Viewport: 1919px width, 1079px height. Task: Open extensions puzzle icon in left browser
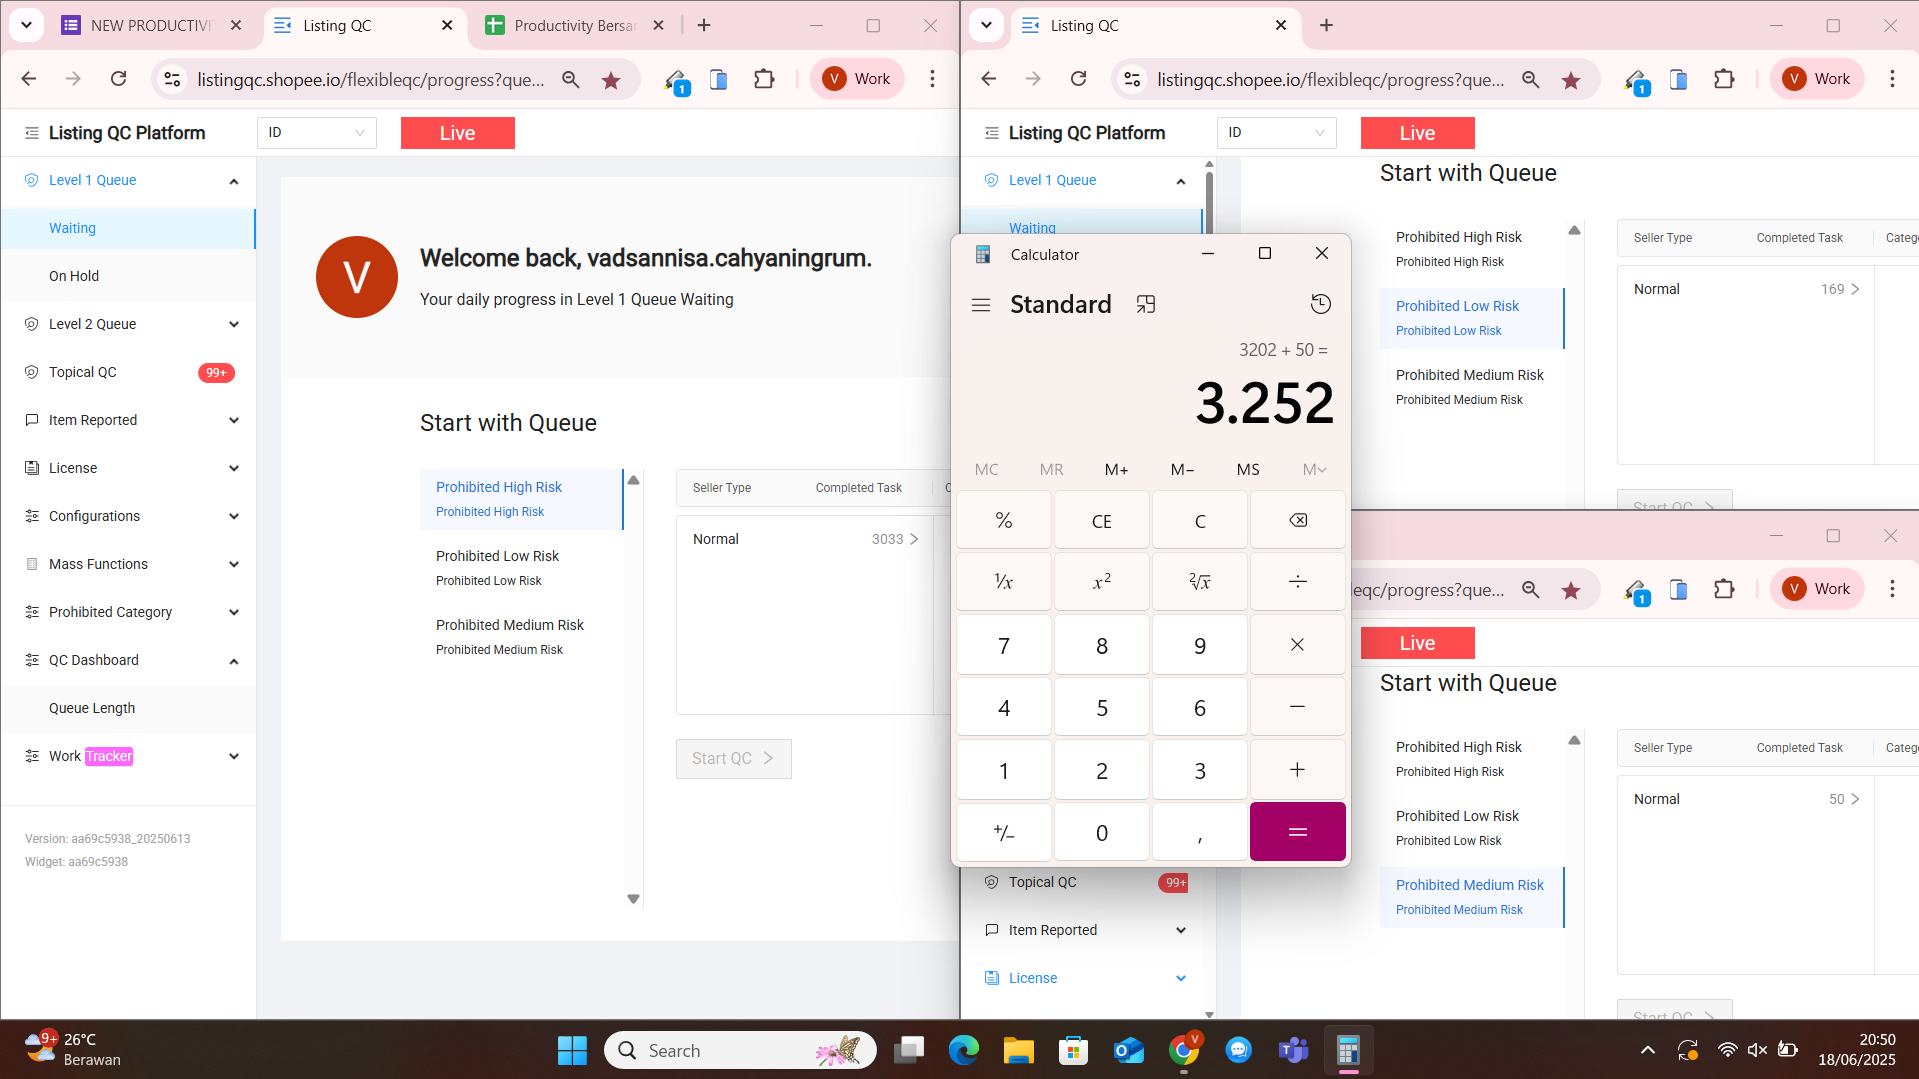[x=764, y=79]
